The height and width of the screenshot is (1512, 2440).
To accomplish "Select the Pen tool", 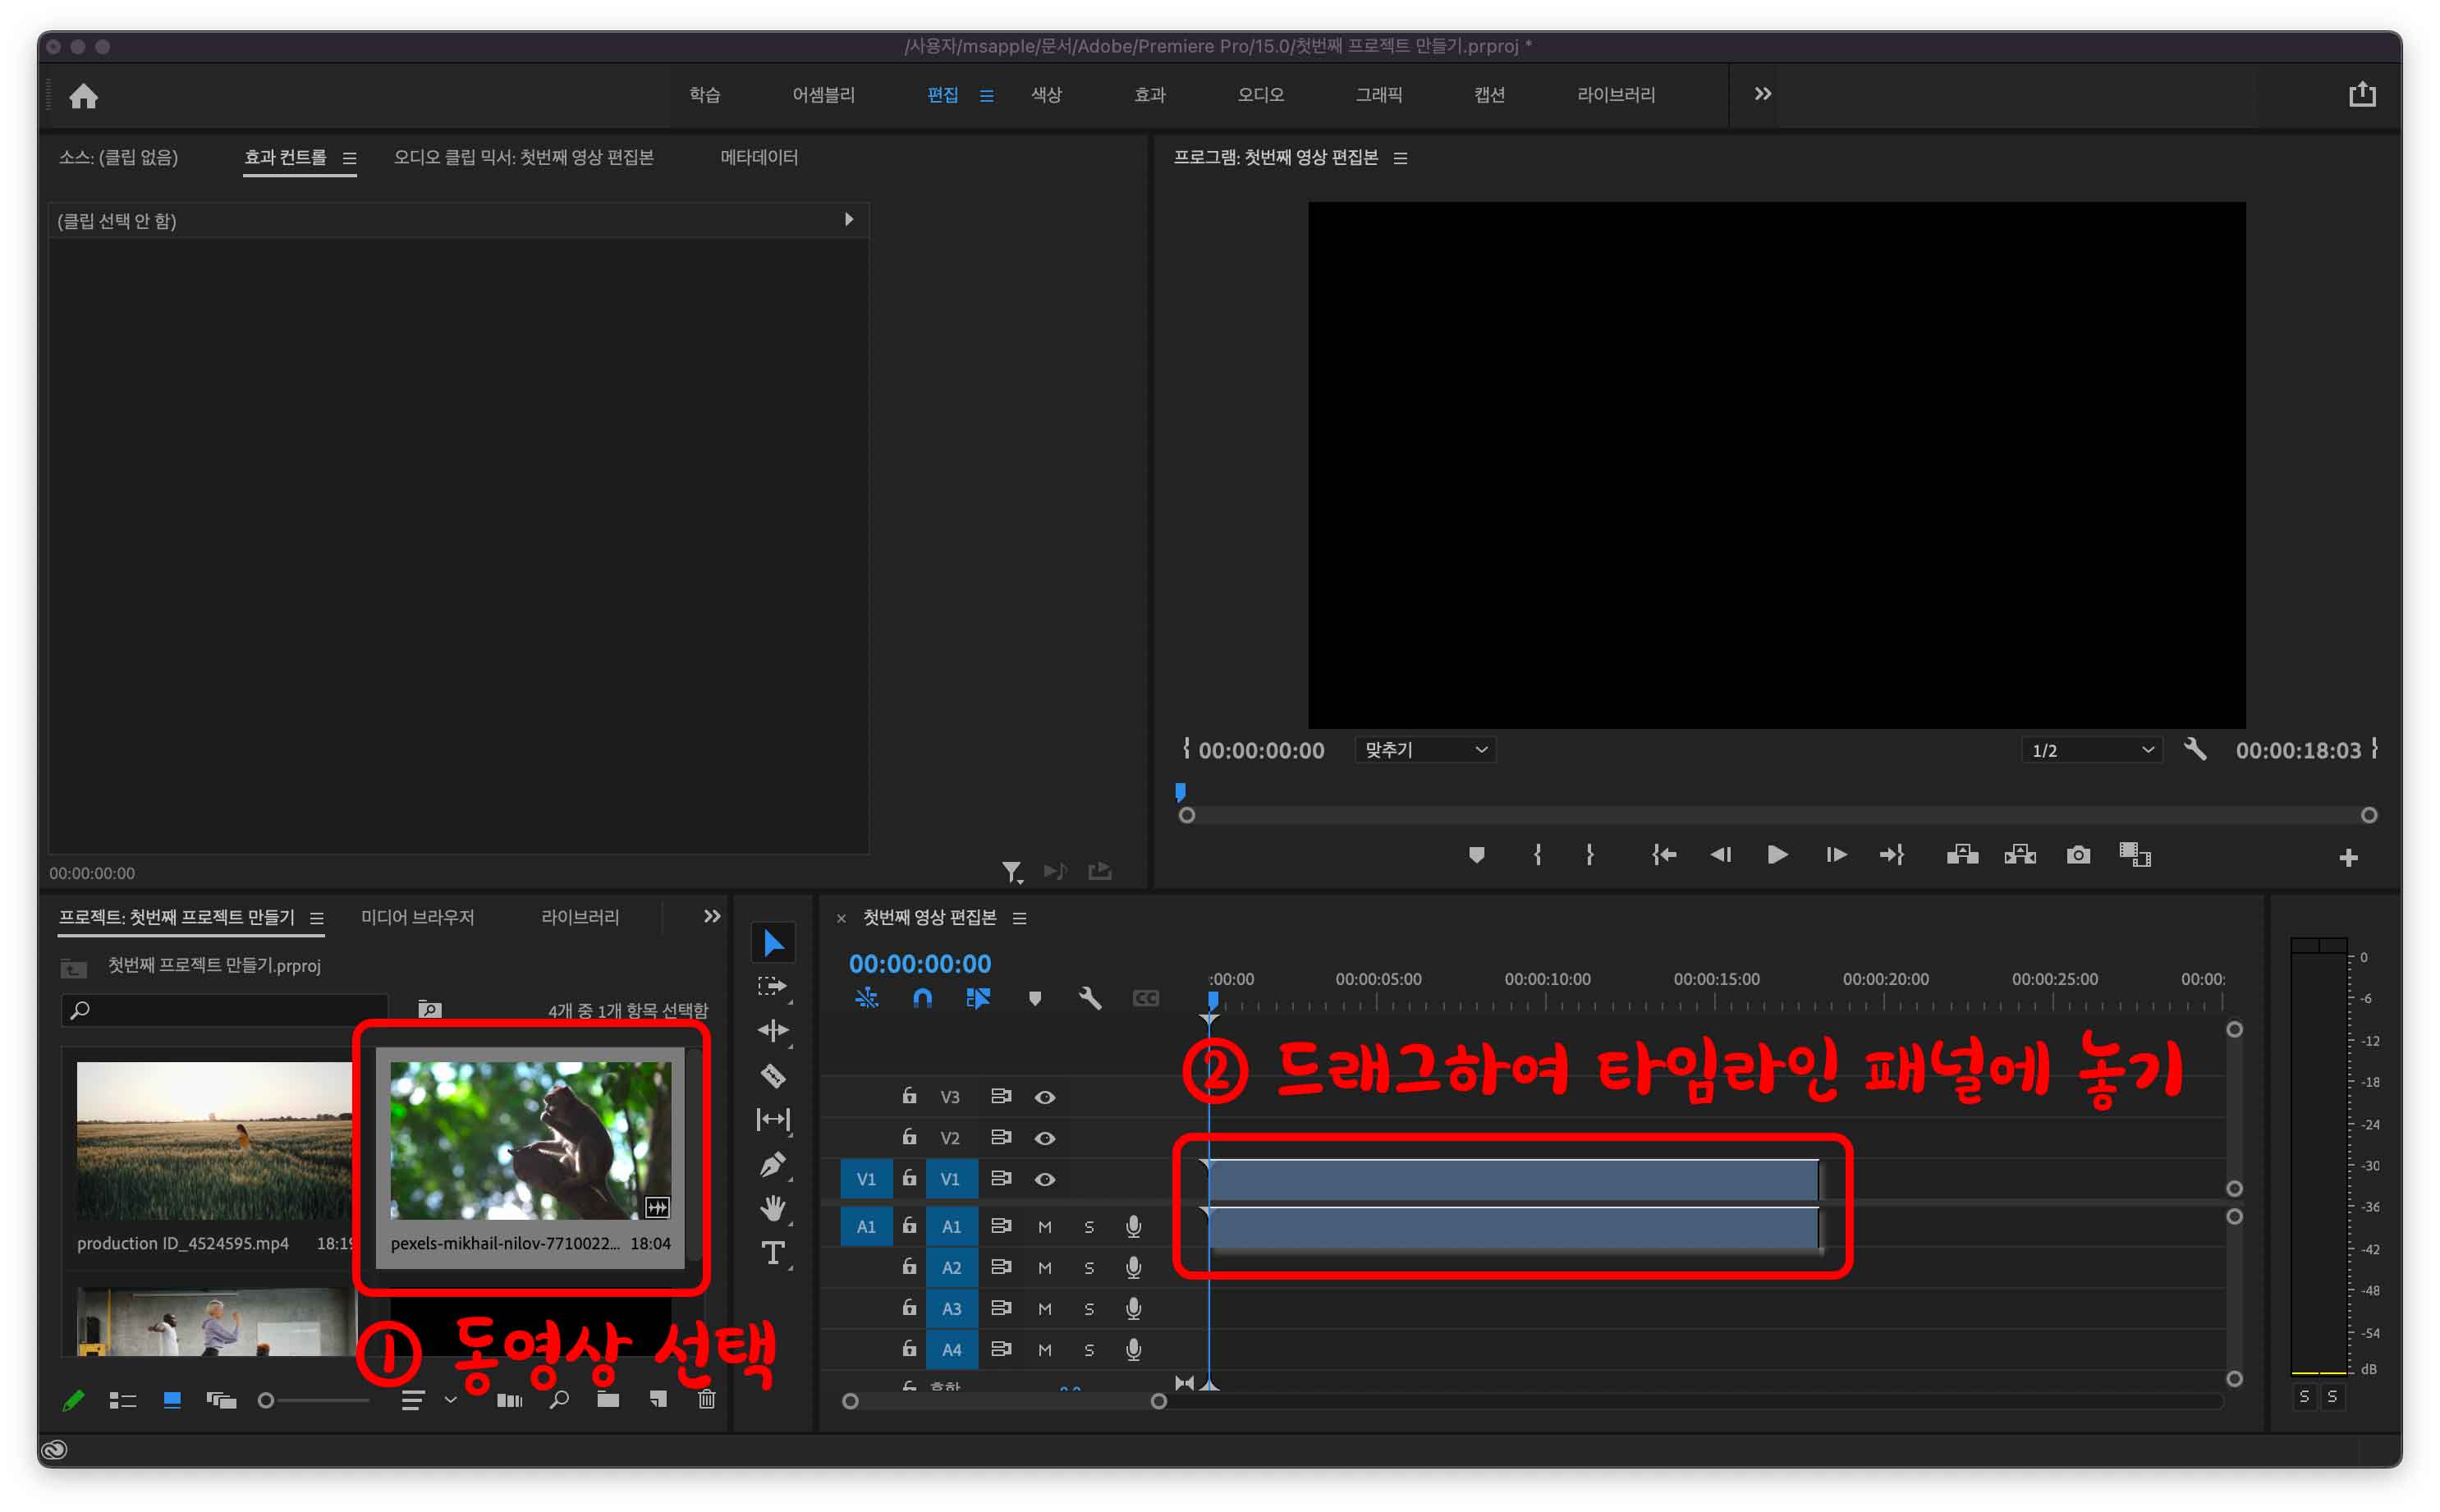I will point(772,1164).
